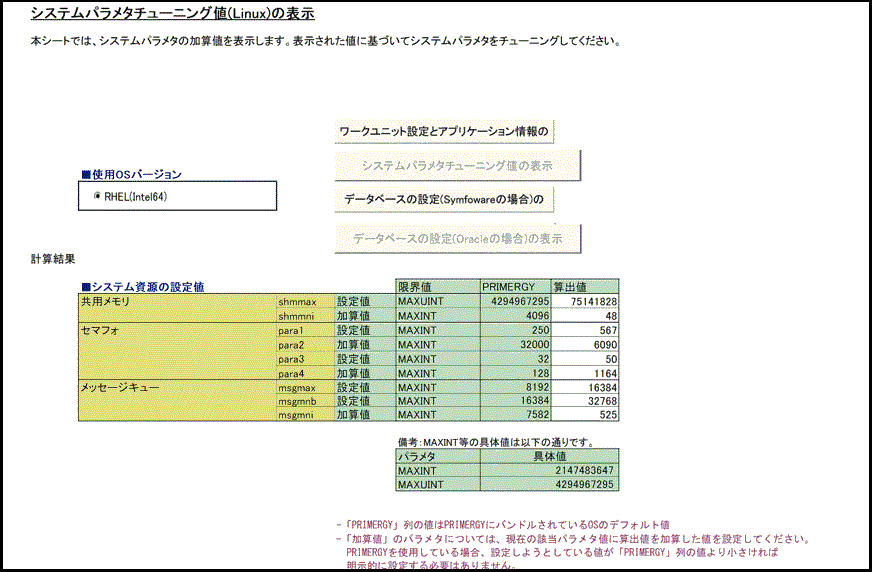
Task: Click the para4 semaphore cell
Action: click(x=305, y=373)
